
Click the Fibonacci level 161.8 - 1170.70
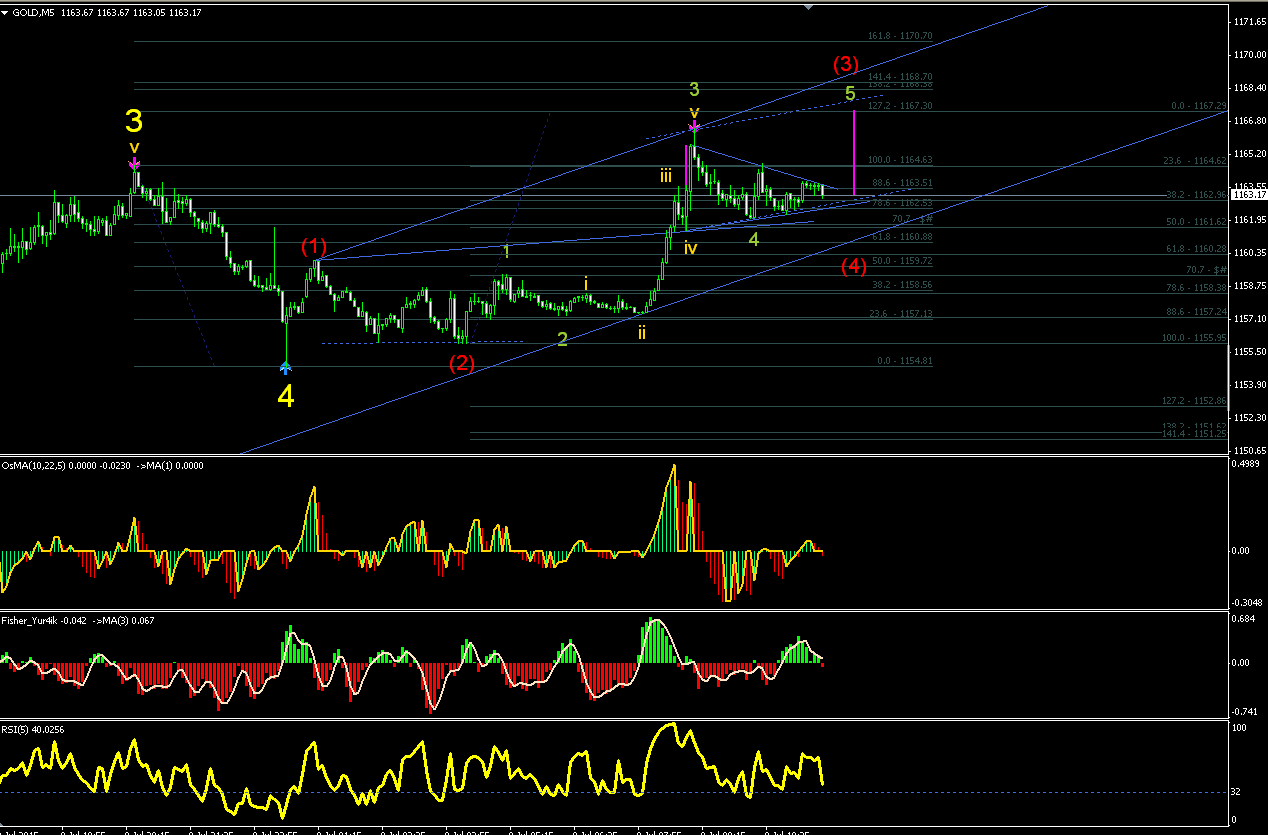pos(900,36)
